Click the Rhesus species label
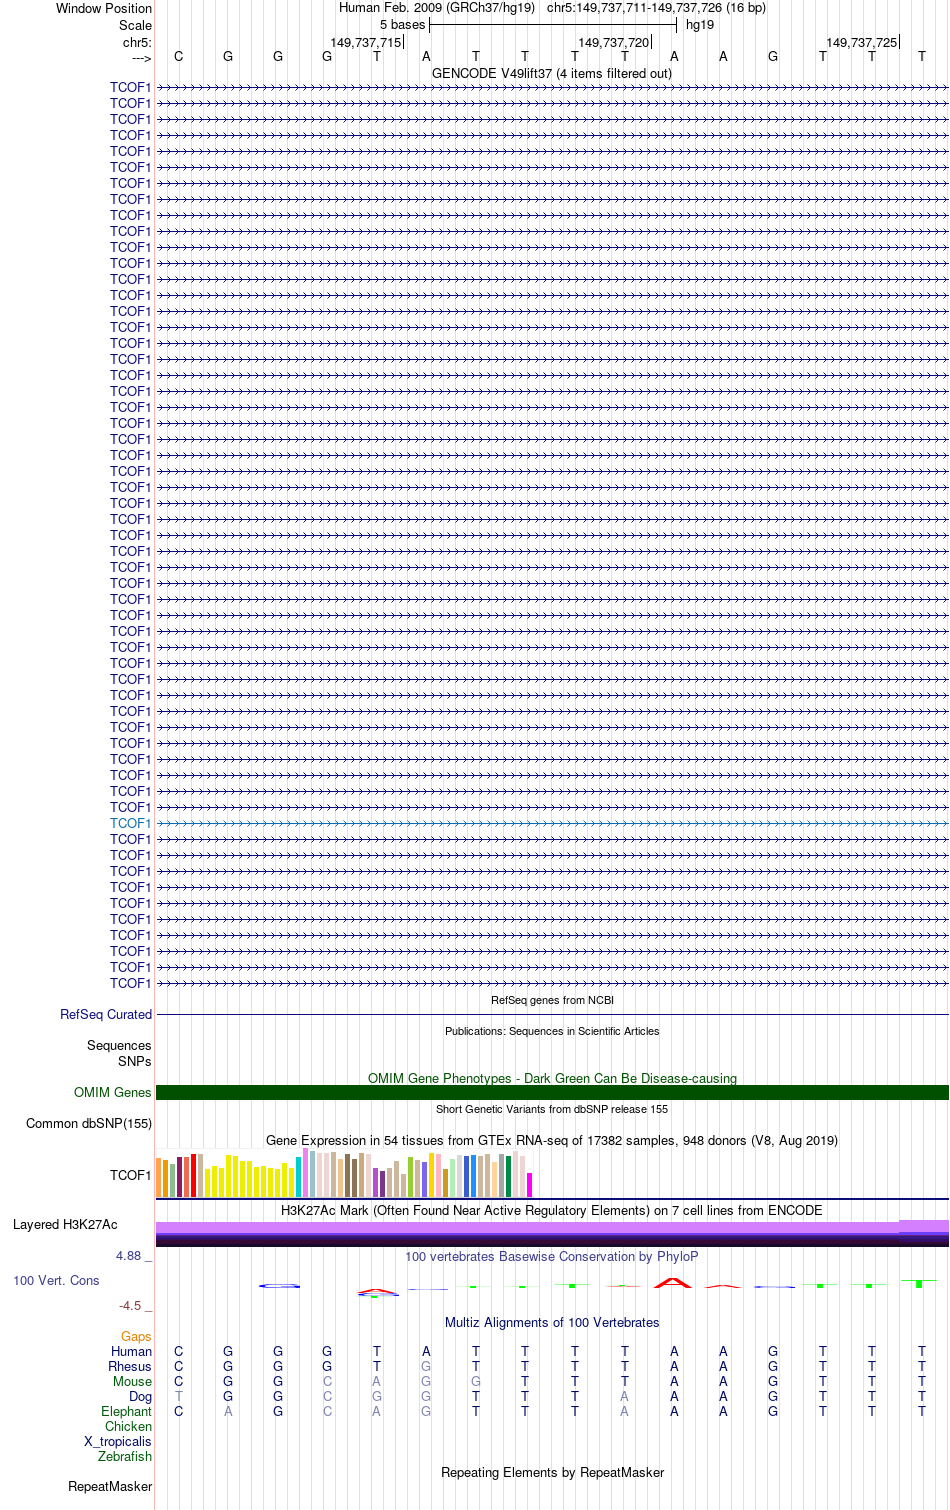950x1510 pixels. [130, 1366]
